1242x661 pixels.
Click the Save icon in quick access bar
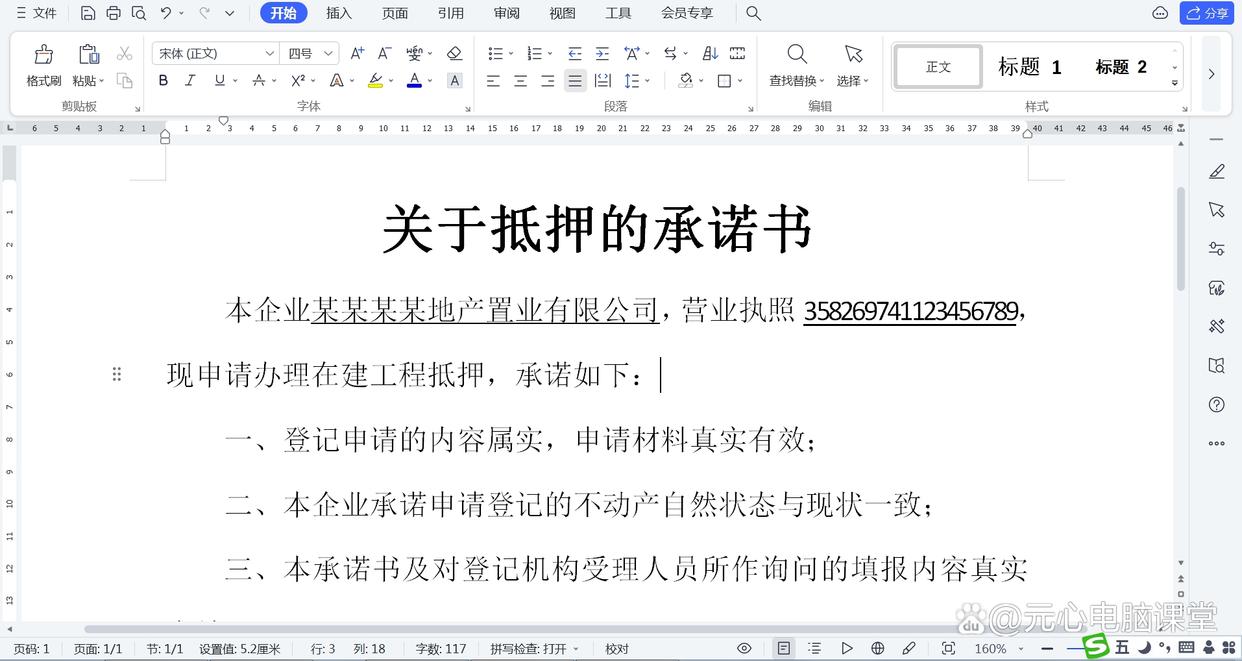click(x=88, y=13)
